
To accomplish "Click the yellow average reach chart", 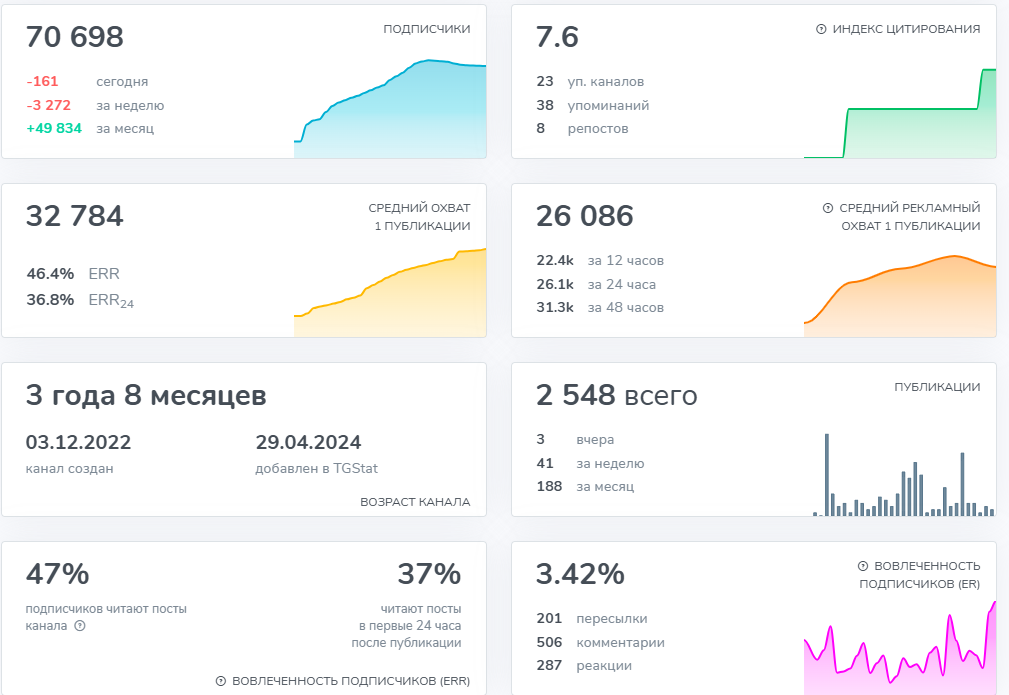I will click(x=390, y=293).
